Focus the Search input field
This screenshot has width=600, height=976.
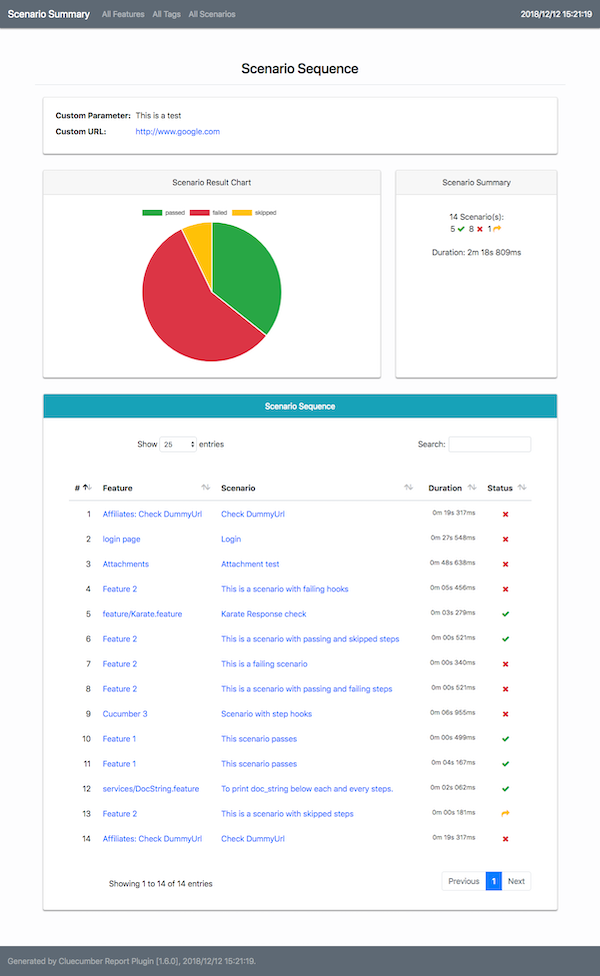point(490,444)
